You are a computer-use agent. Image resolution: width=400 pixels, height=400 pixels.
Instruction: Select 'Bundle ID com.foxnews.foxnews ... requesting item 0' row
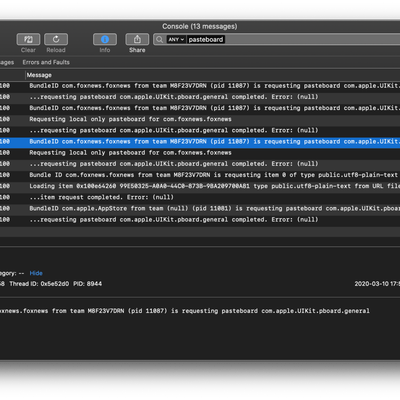[x=200, y=175]
